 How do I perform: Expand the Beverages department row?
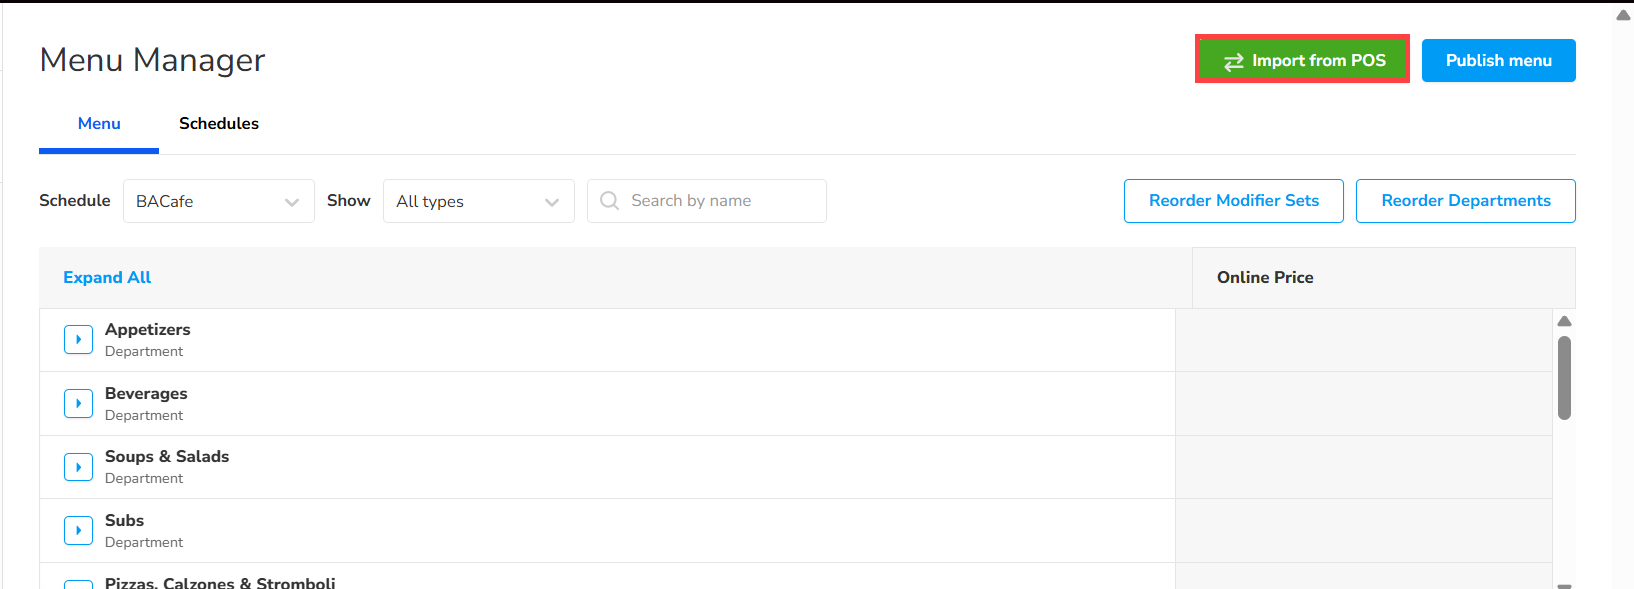78,403
